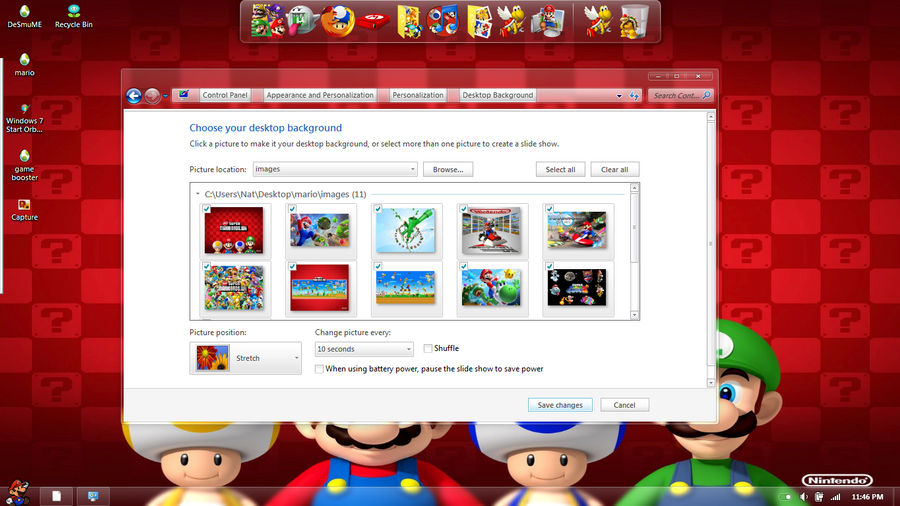The width and height of the screenshot is (900, 506).
Task: Click the wallpaper list scrollbar up arrow
Action: click(634, 188)
